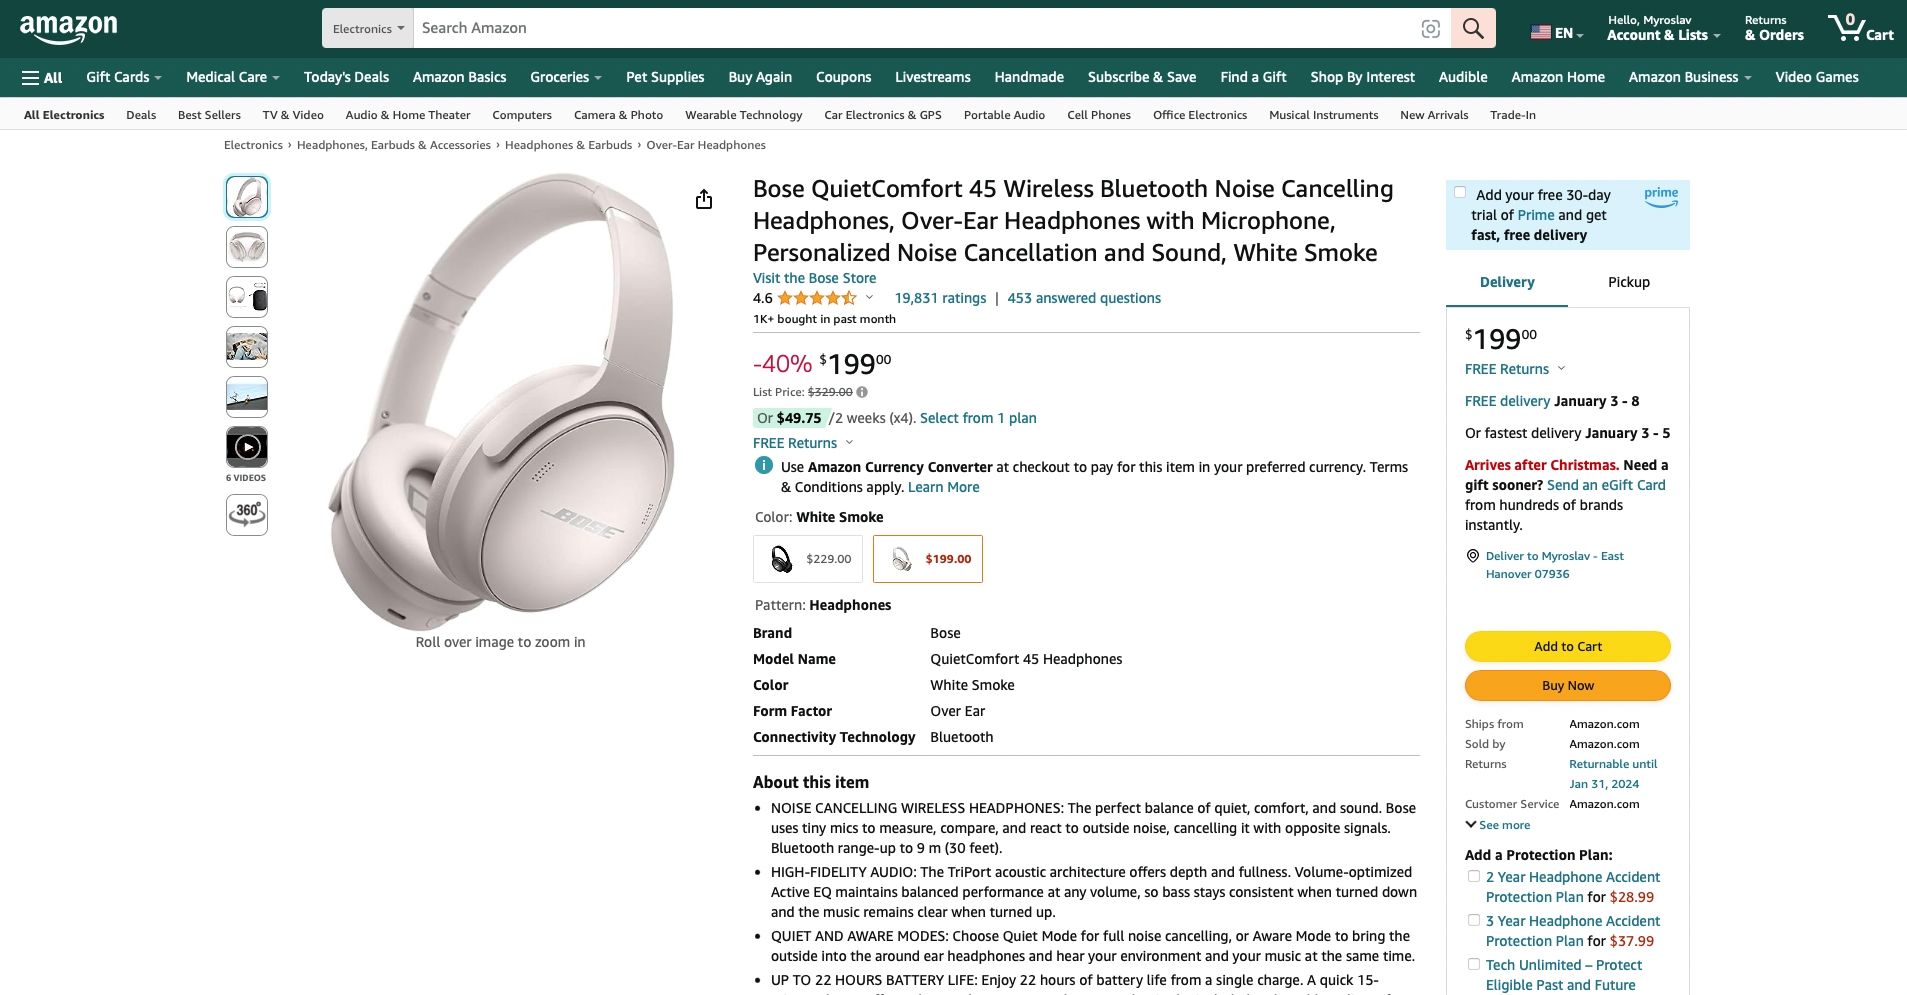This screenshot has width=1907, height=995.
Task: Expand See more seller details
Action: (1498, 825)
